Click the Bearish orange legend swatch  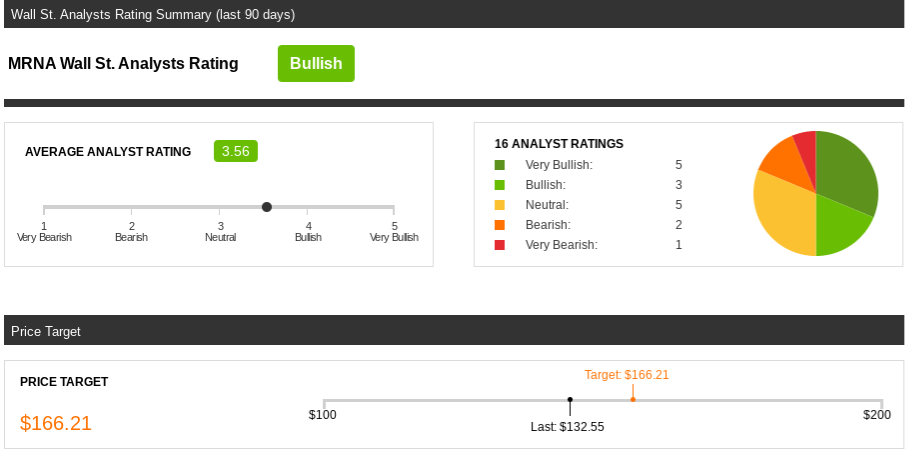[x=500, y=225]
